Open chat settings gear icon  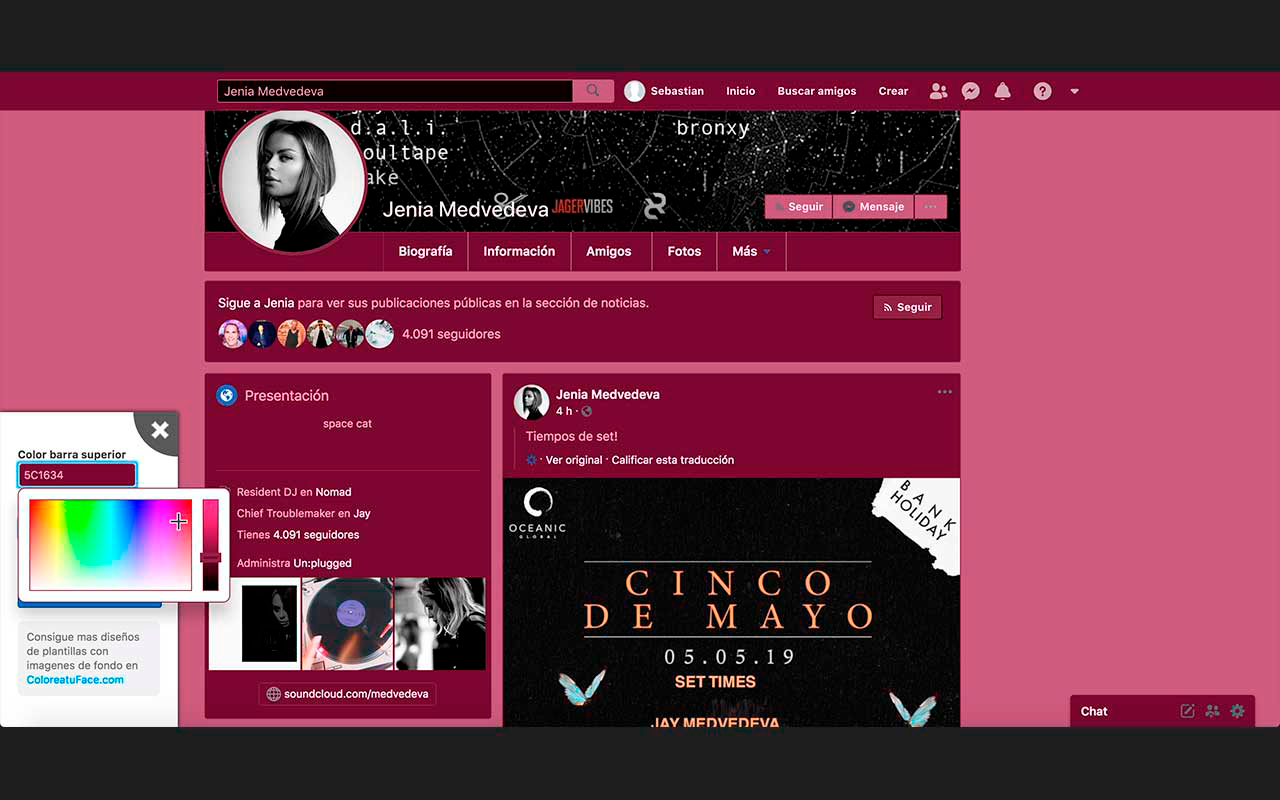1237,711
